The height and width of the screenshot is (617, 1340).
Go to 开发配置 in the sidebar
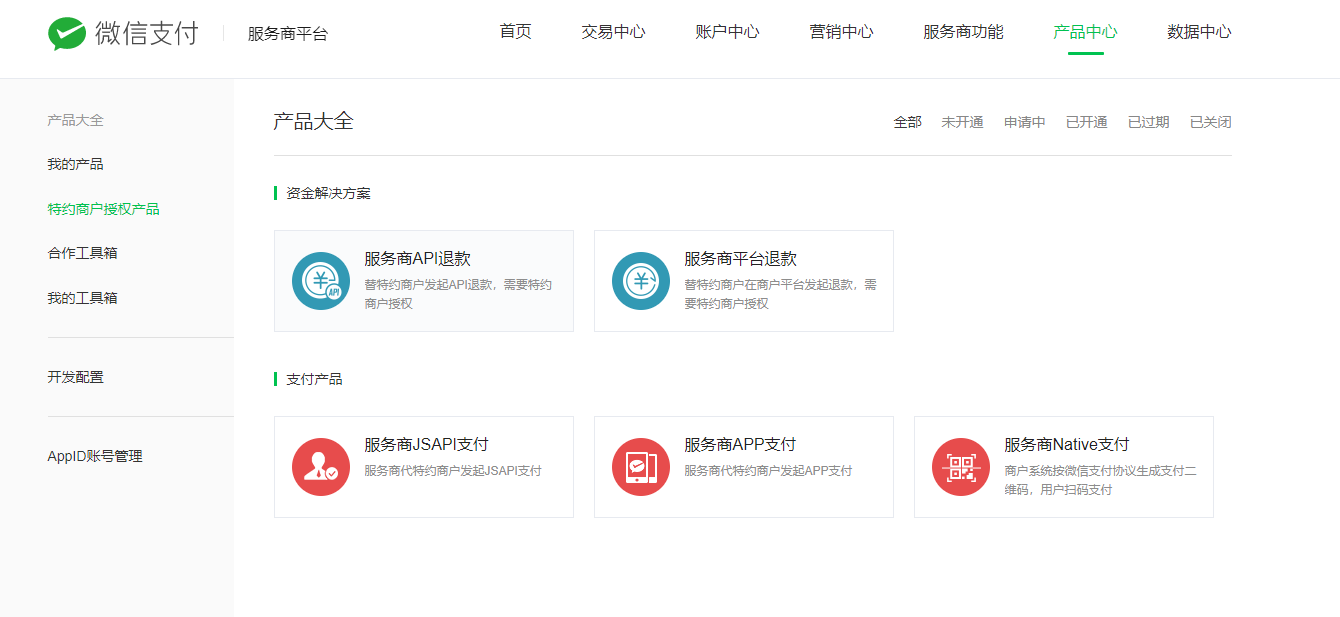coord(75,377)
